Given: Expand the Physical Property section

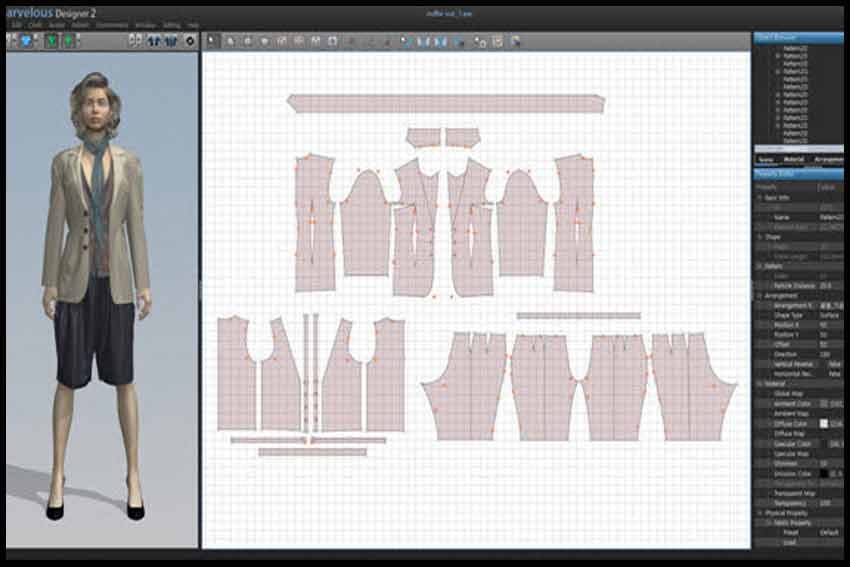Looking at the screenshot, I should [760, 513].
